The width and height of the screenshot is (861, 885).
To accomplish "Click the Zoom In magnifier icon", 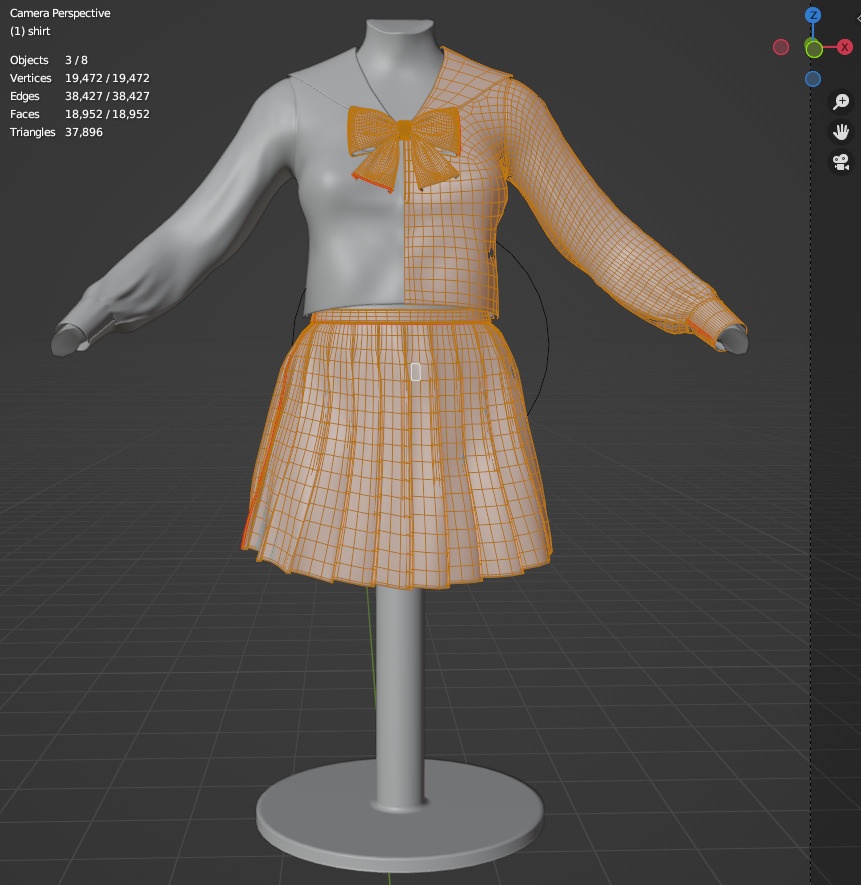I will tap(840, 100).
